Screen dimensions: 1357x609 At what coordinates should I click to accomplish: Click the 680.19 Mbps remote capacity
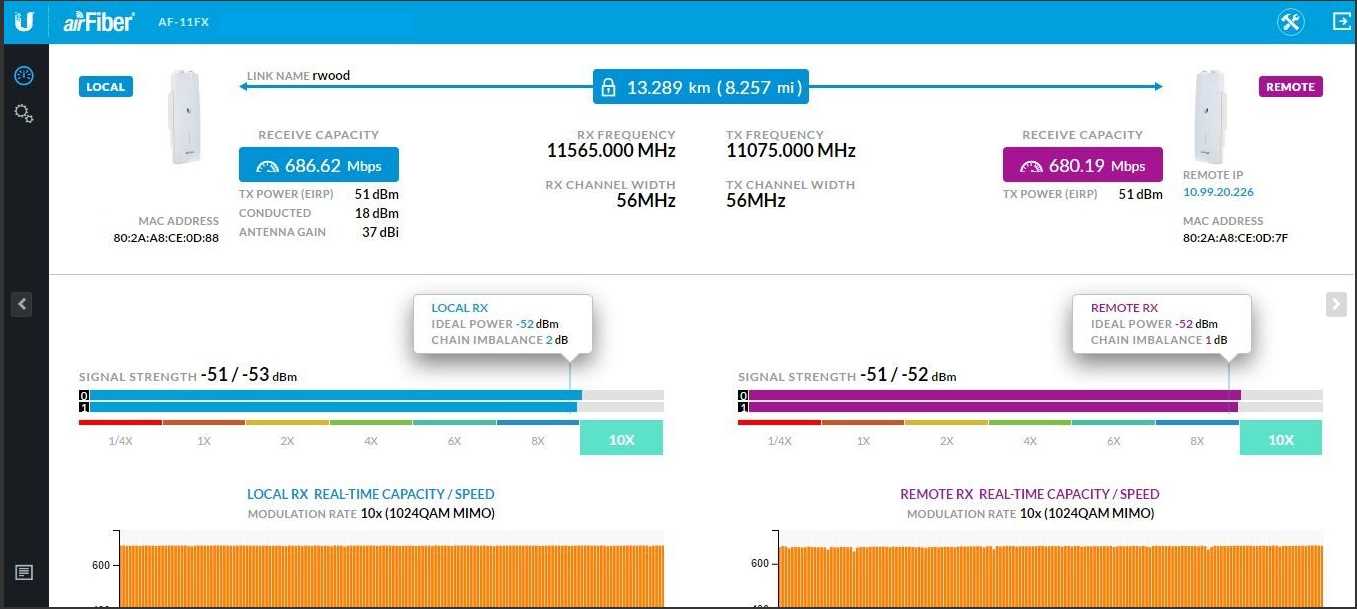pyautogui.click(x=1083, y=165)
